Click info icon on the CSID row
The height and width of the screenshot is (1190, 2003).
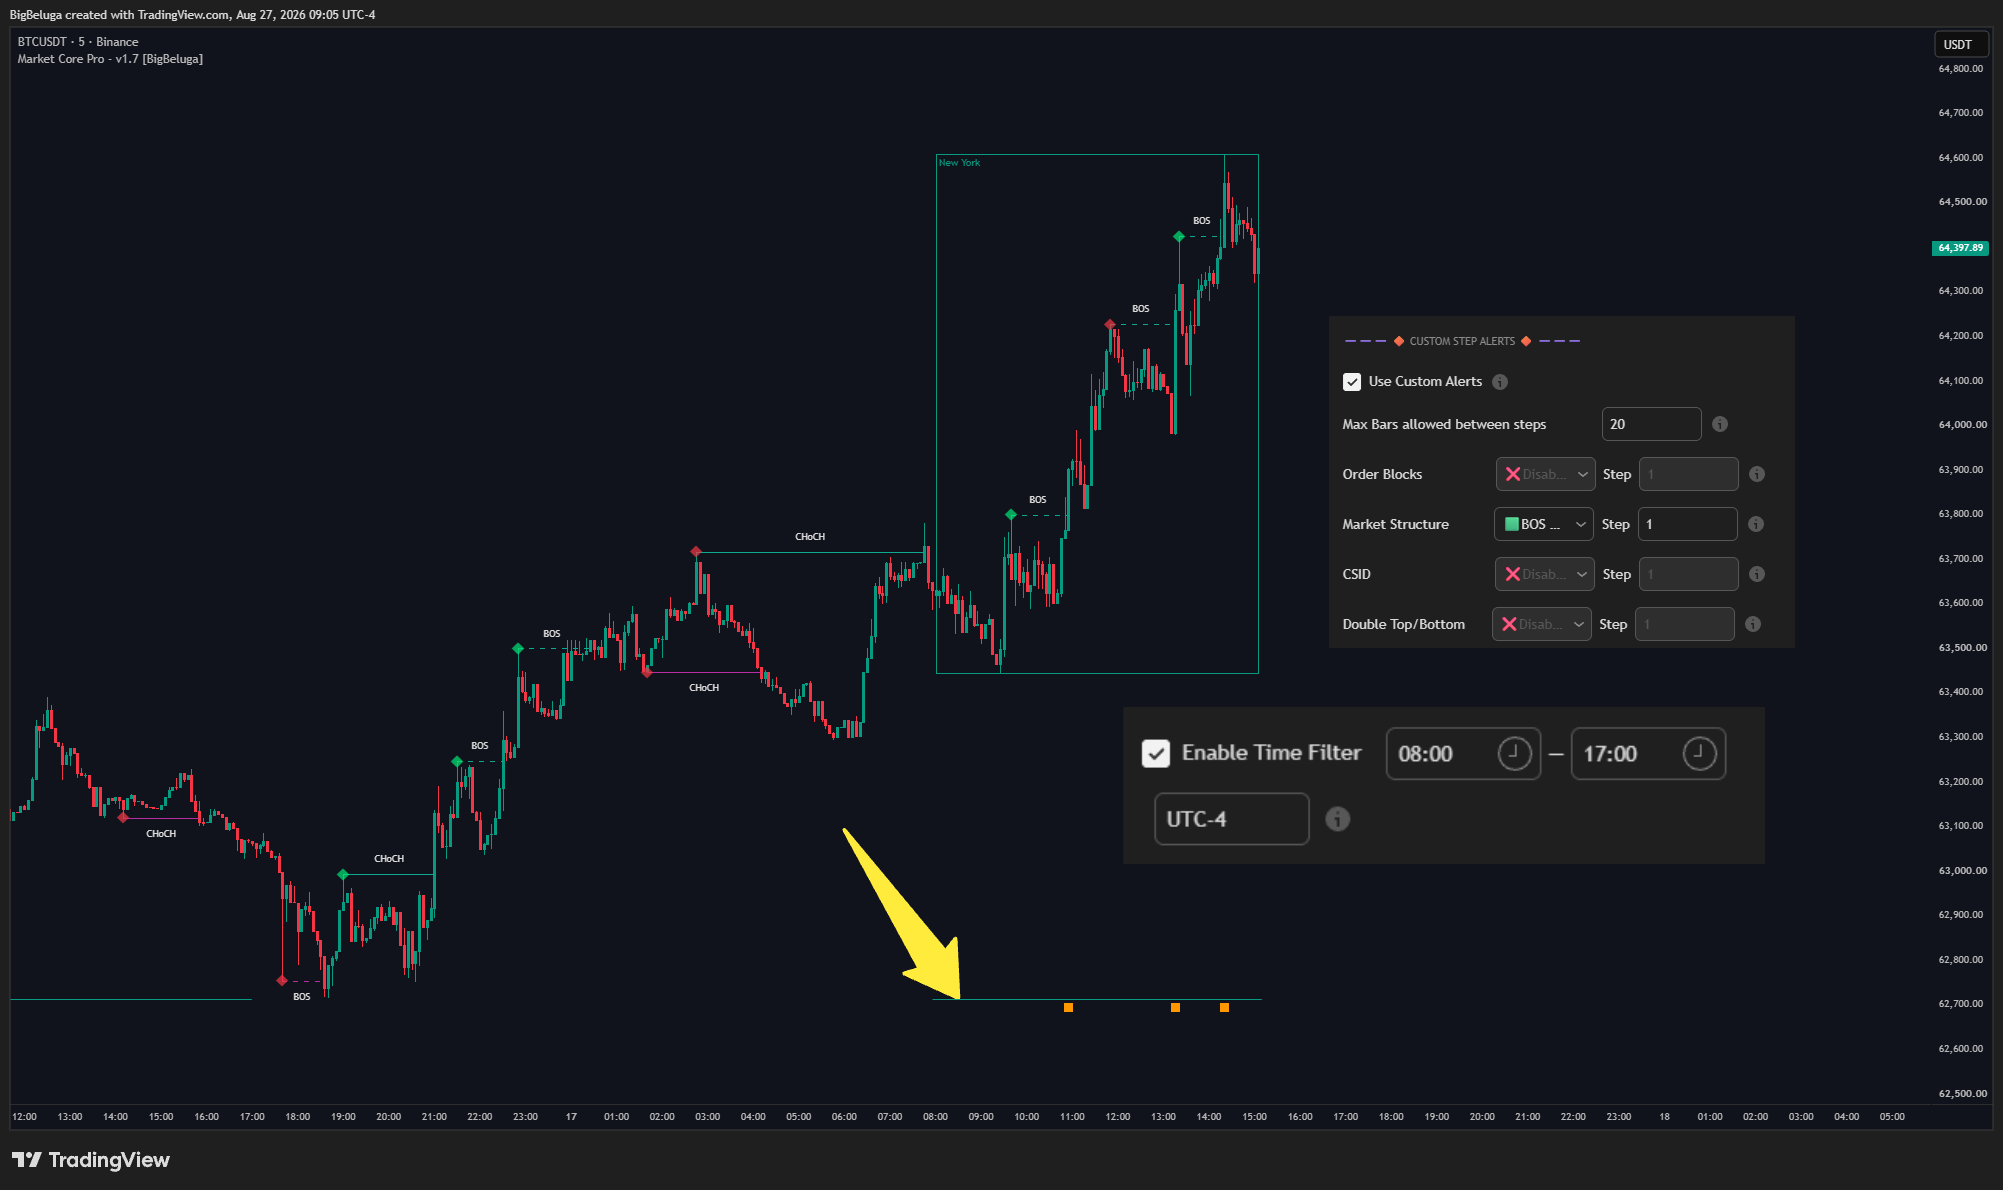[1757, 574]
